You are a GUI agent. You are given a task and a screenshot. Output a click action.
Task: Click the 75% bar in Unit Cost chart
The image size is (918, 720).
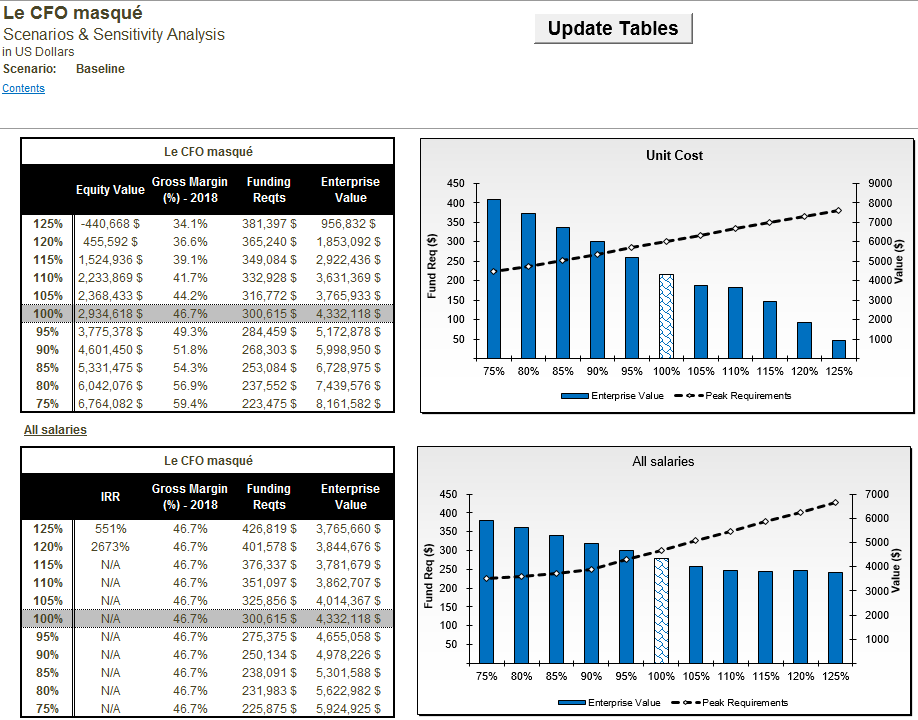point(493,279)
